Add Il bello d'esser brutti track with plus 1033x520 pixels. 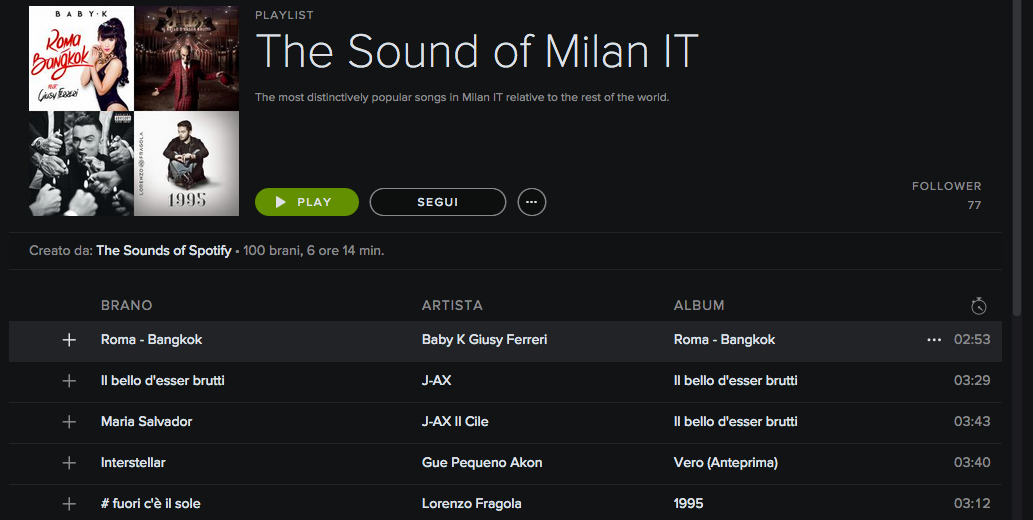(69, 381)
